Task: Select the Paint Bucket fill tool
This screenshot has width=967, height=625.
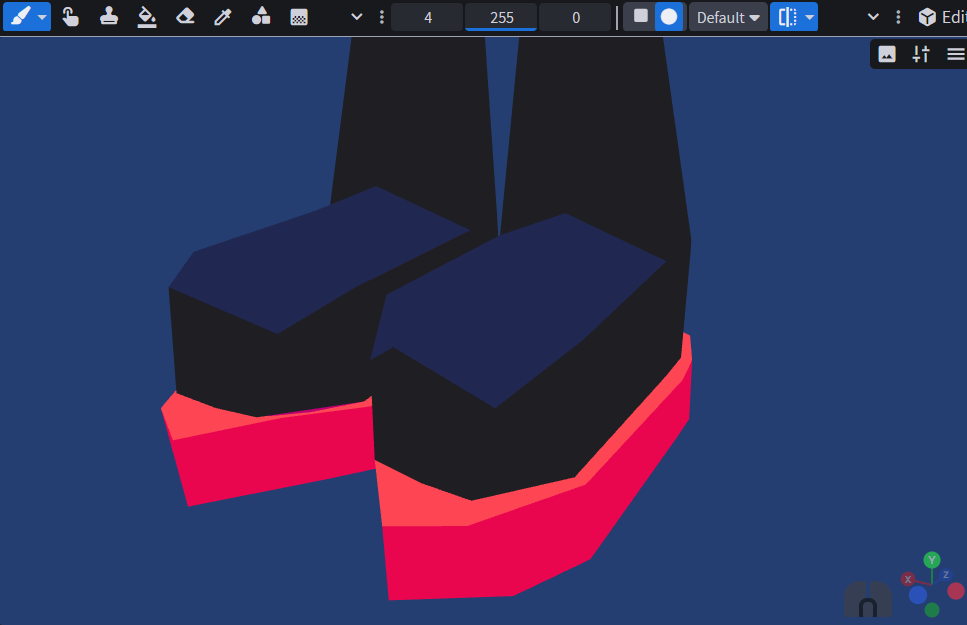Action: pyautogui.click(x=147, y=17)
